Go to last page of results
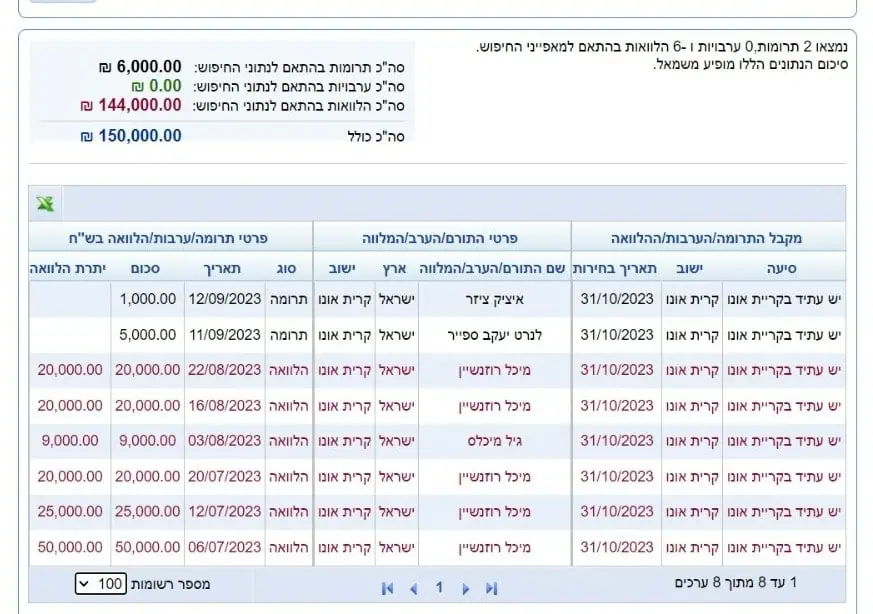873x614 pixels. [x=491, y=588]
